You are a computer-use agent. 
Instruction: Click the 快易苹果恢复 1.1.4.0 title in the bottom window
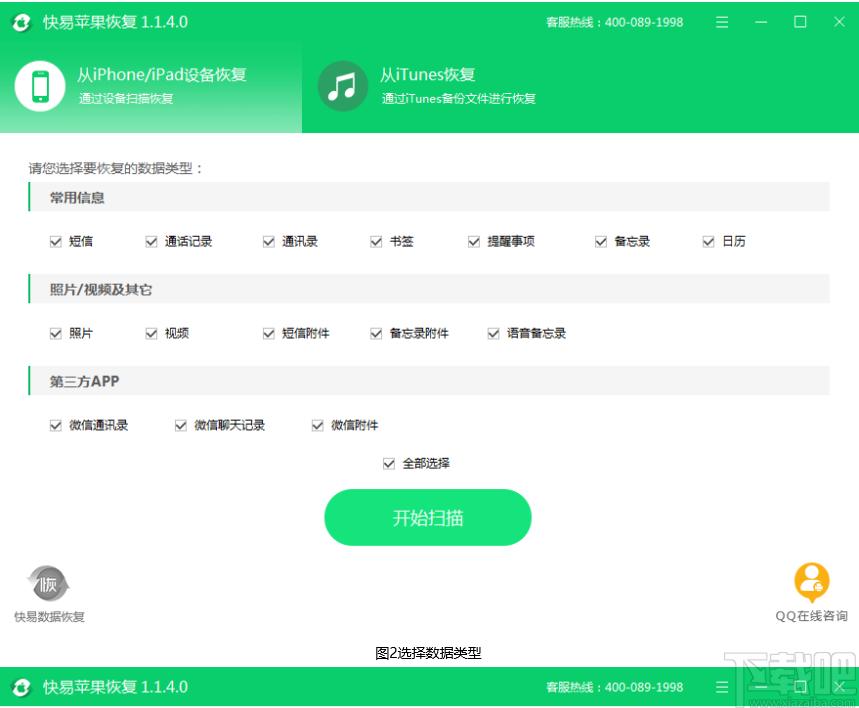click(x=116, y=687)
